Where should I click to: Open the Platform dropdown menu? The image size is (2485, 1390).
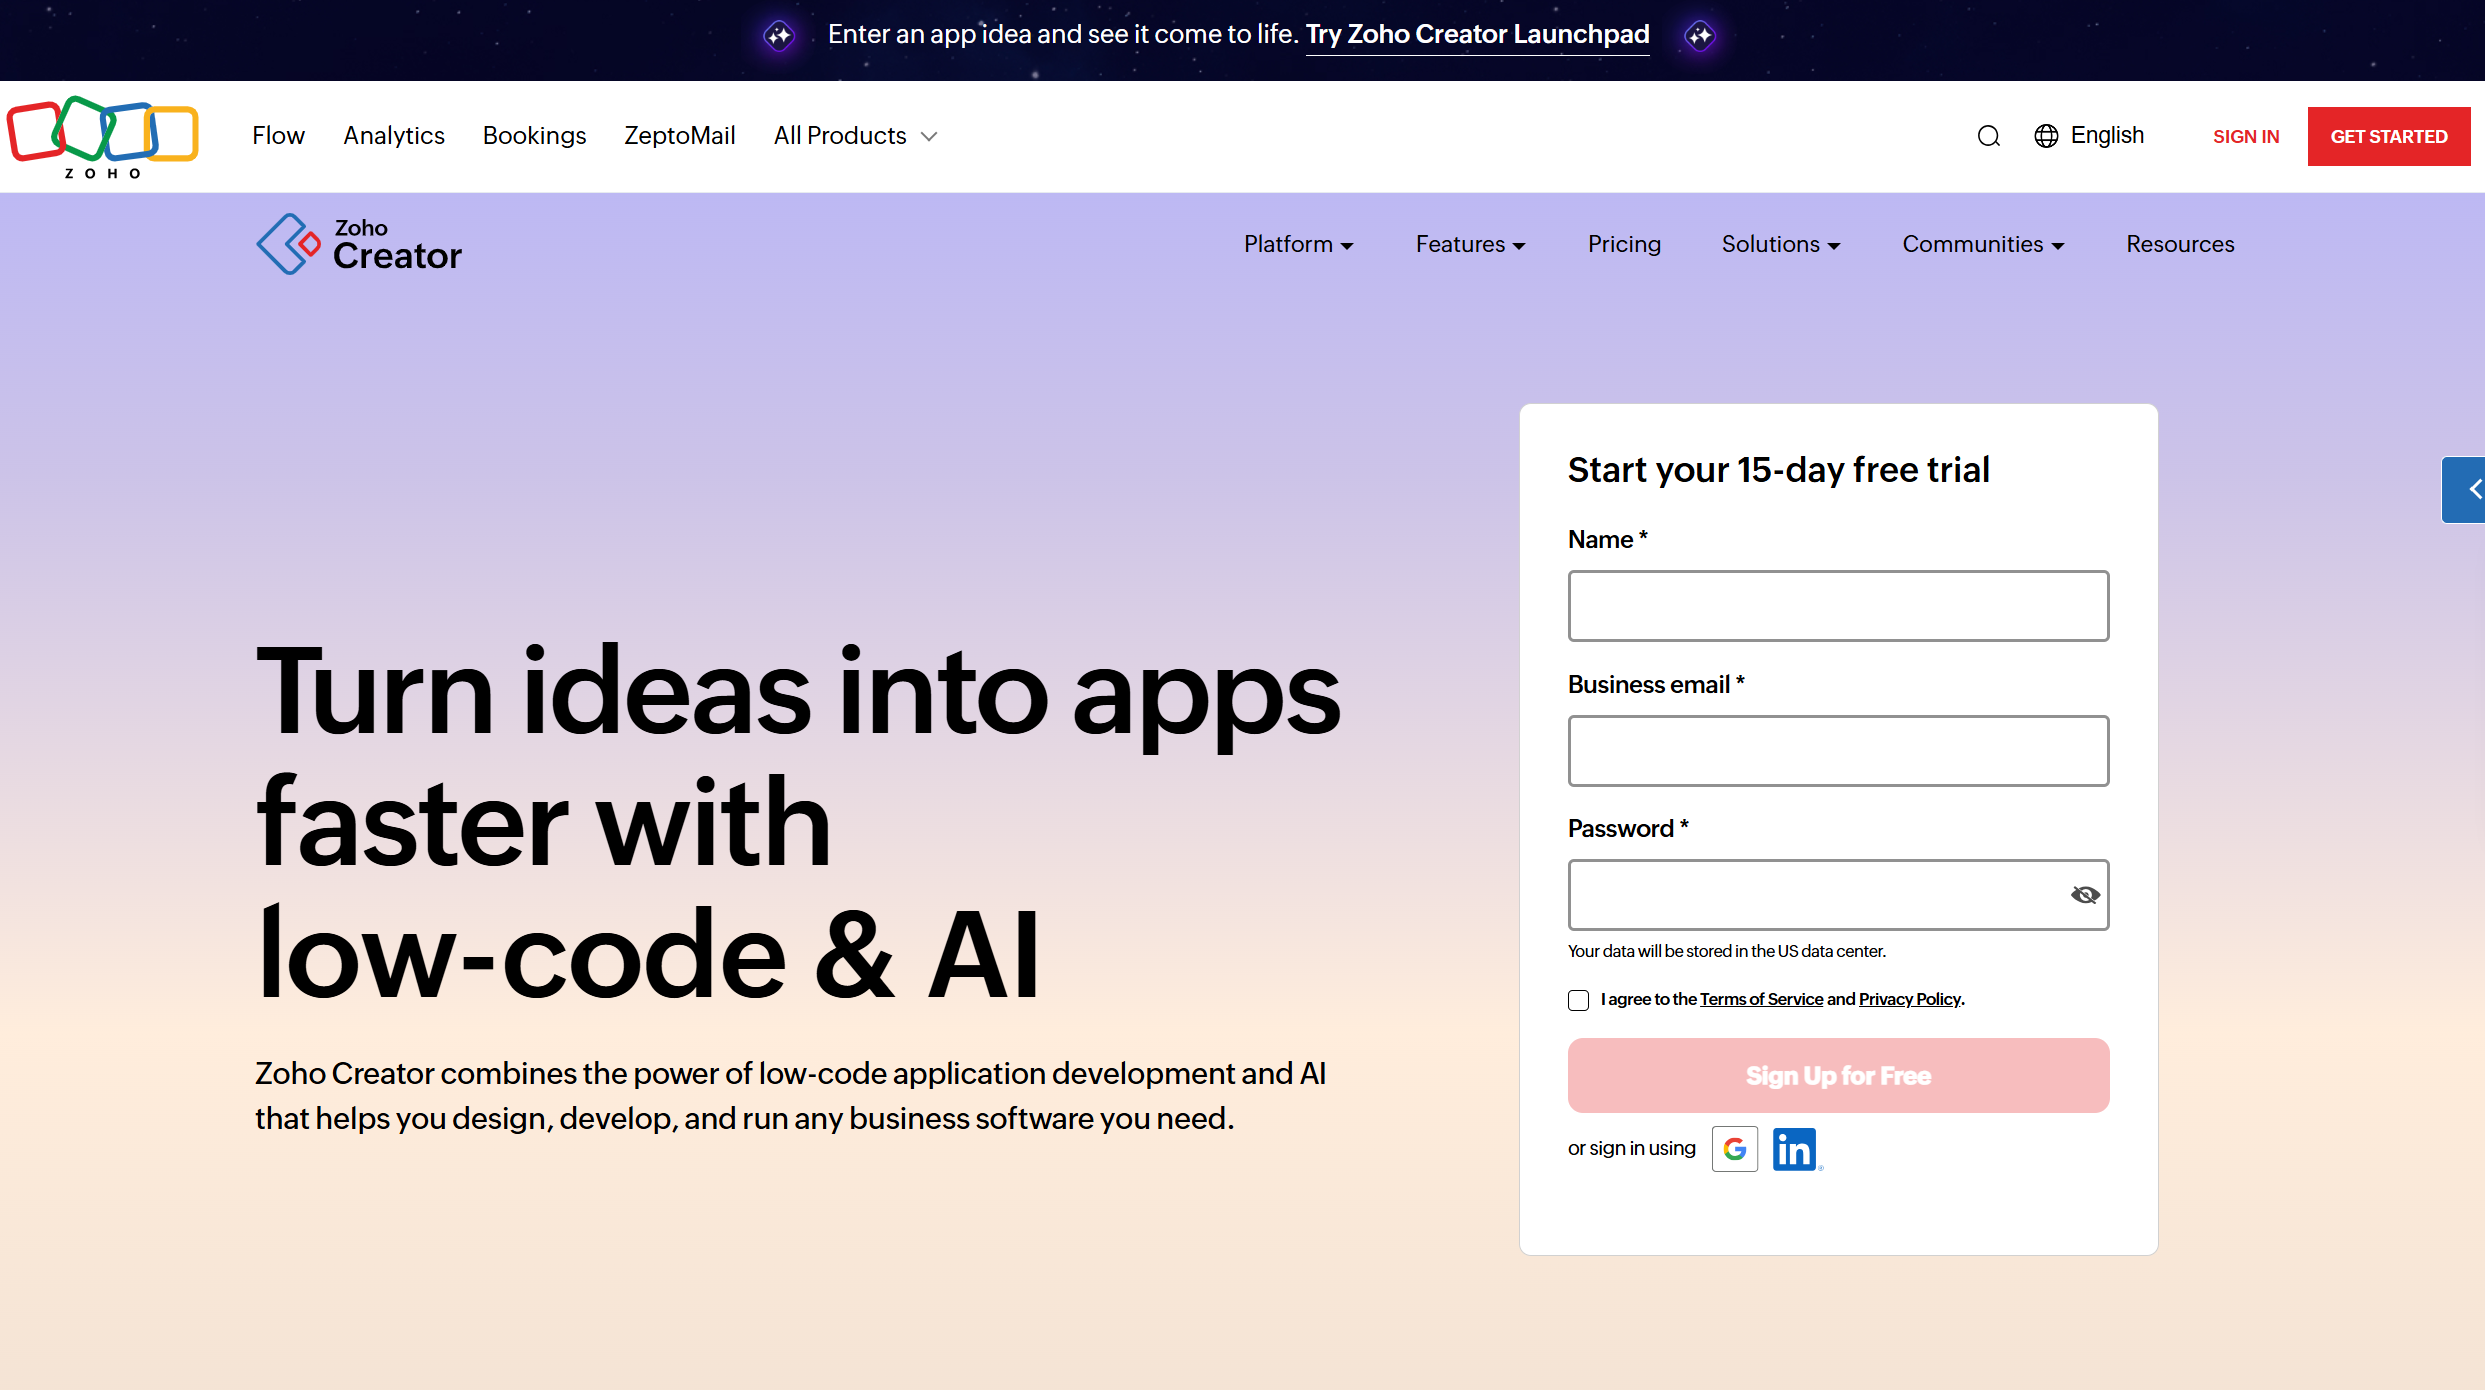1298,245
